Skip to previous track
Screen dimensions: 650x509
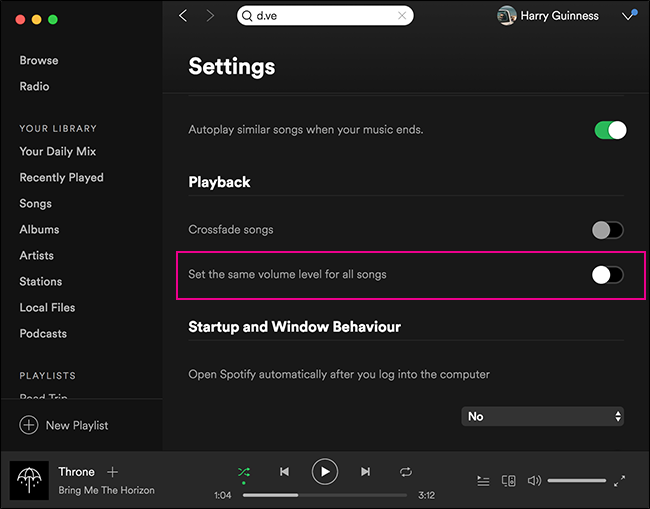(x=284, y=471)
